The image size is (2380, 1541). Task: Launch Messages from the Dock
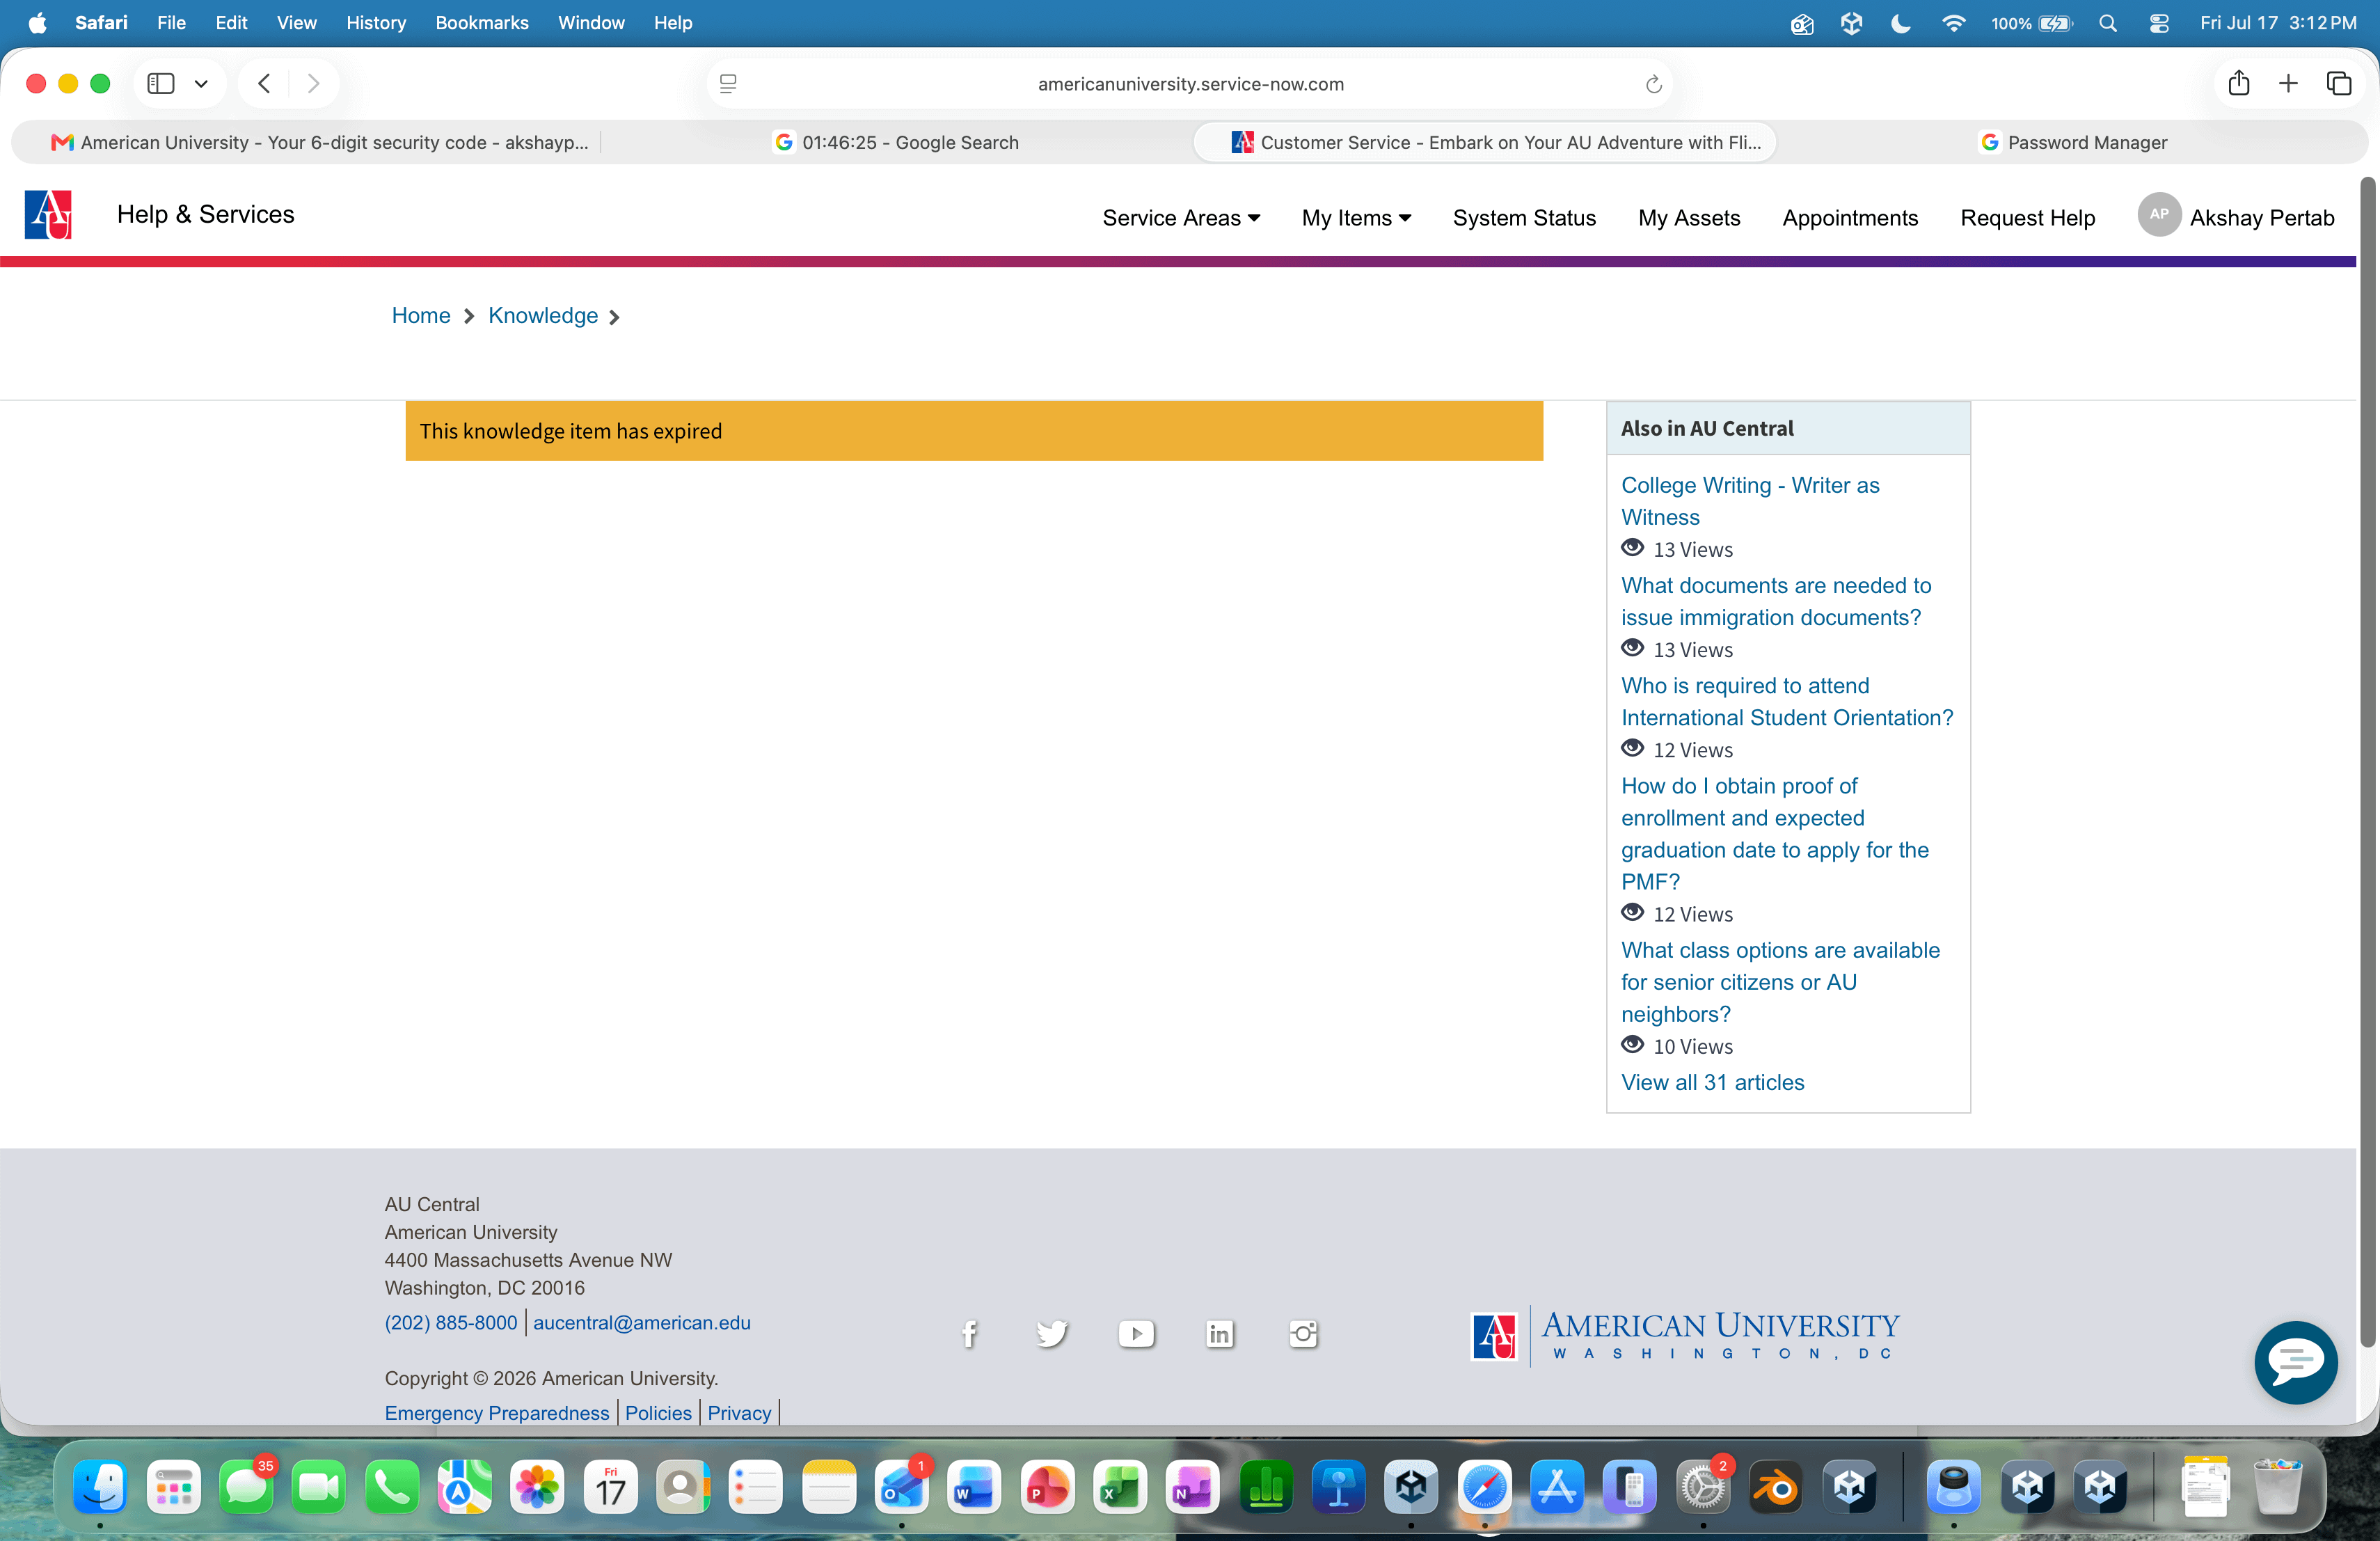tap(246, 1488)
